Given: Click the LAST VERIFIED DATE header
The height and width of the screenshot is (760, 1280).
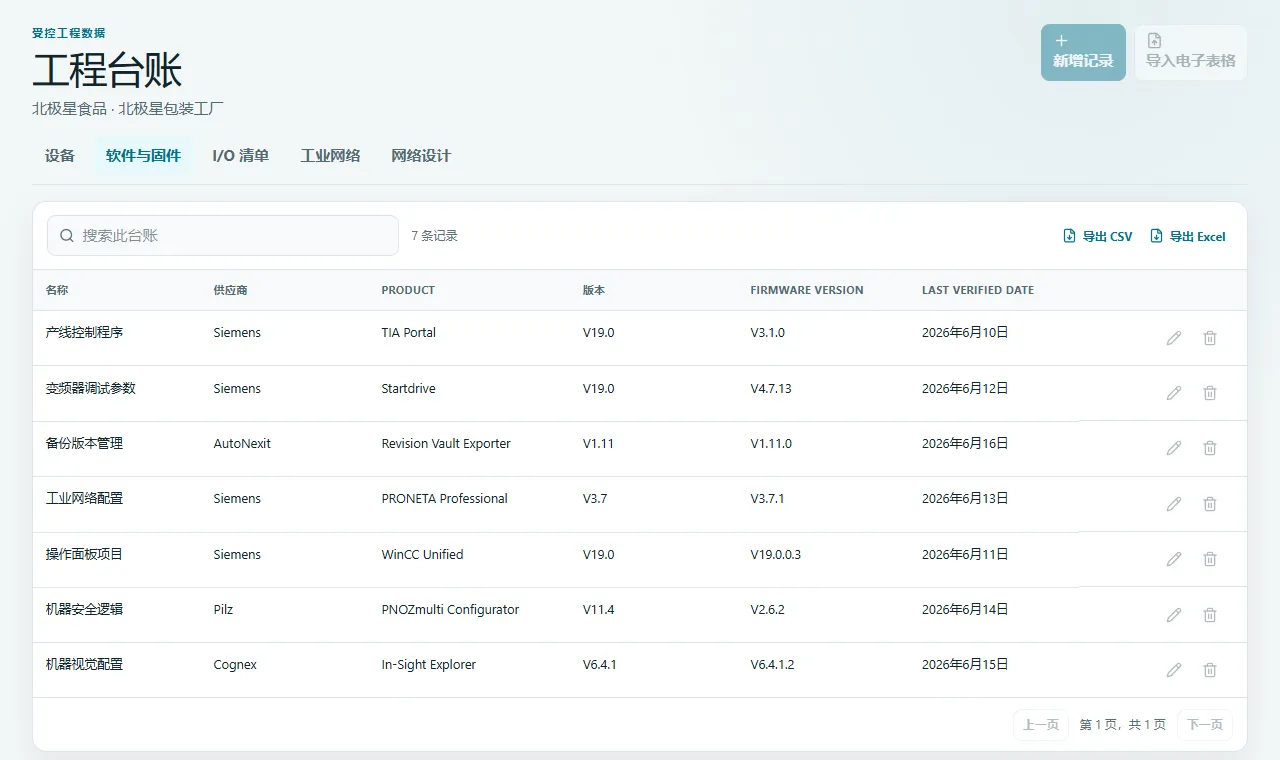Looking at the screenshot, I should point(978,290).
